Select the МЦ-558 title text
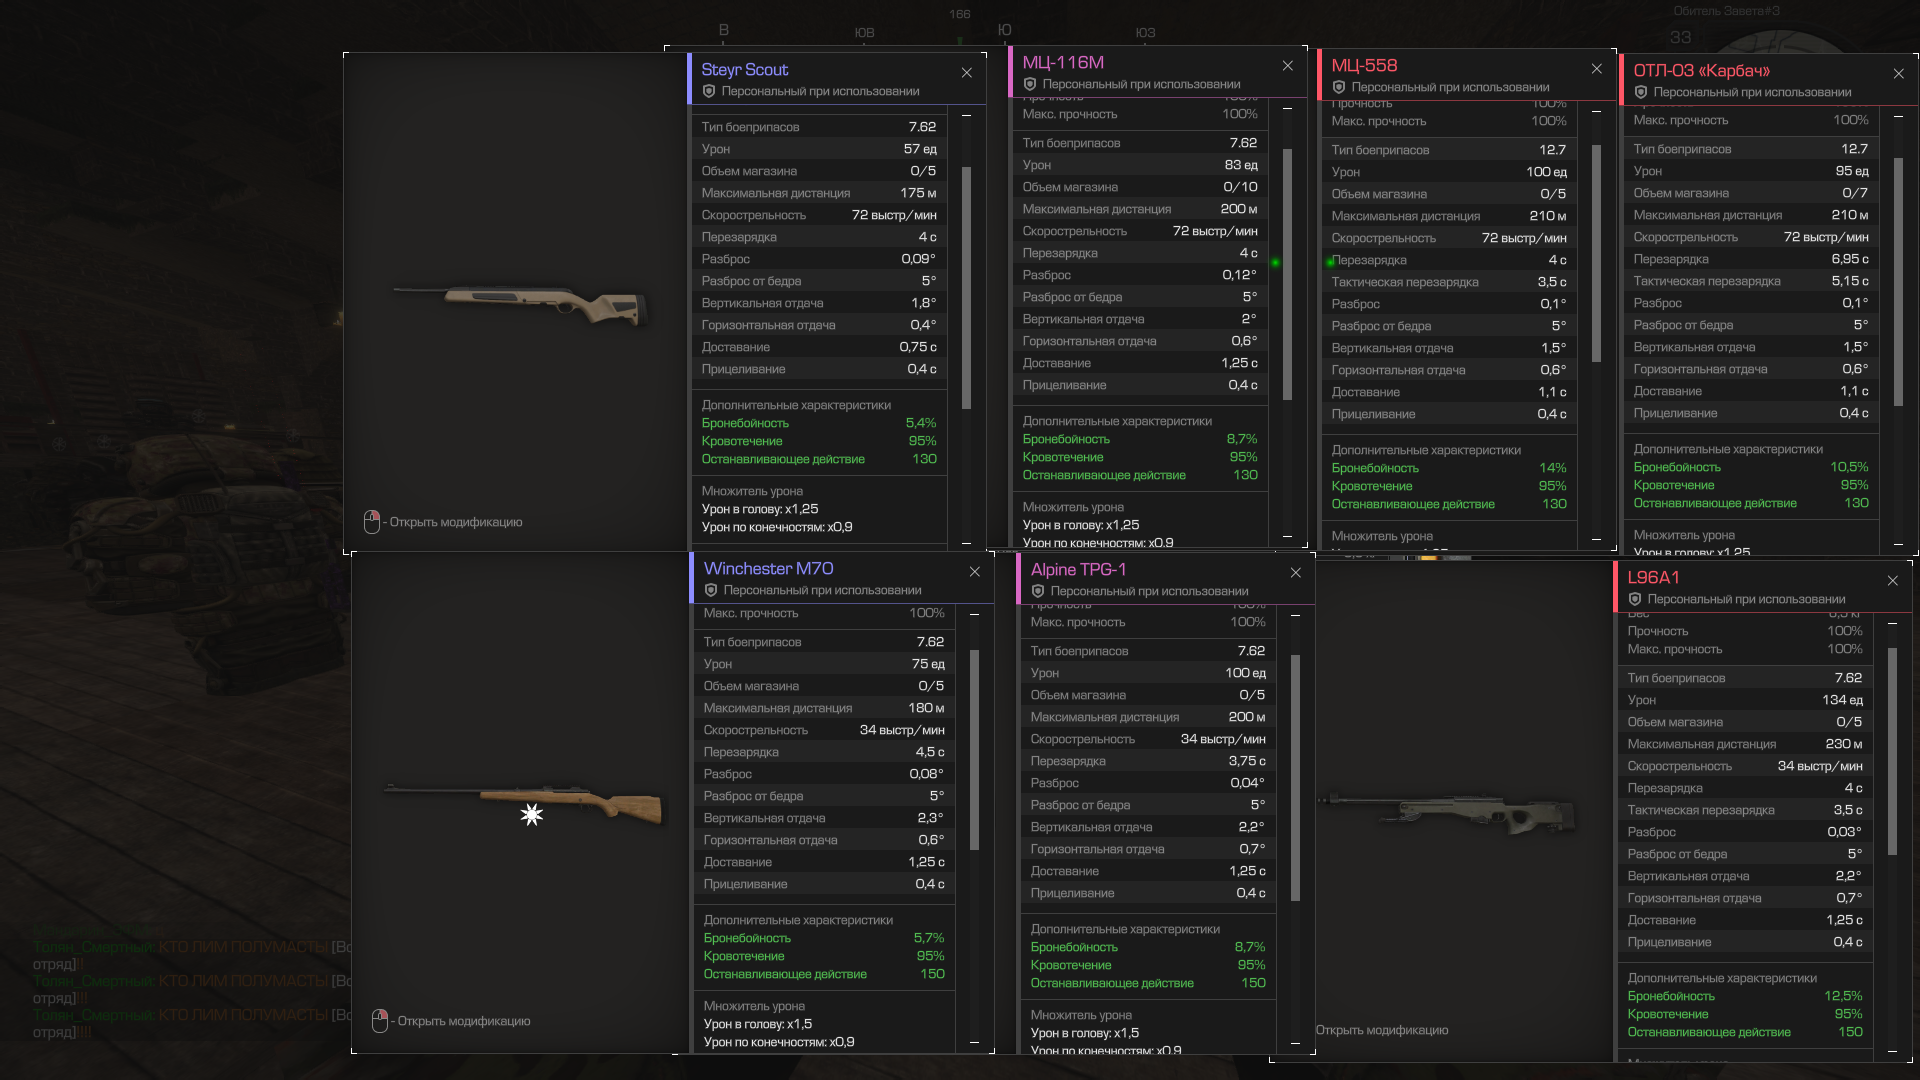Viewport: 1920px width, 1080px height. [1364, 66]
